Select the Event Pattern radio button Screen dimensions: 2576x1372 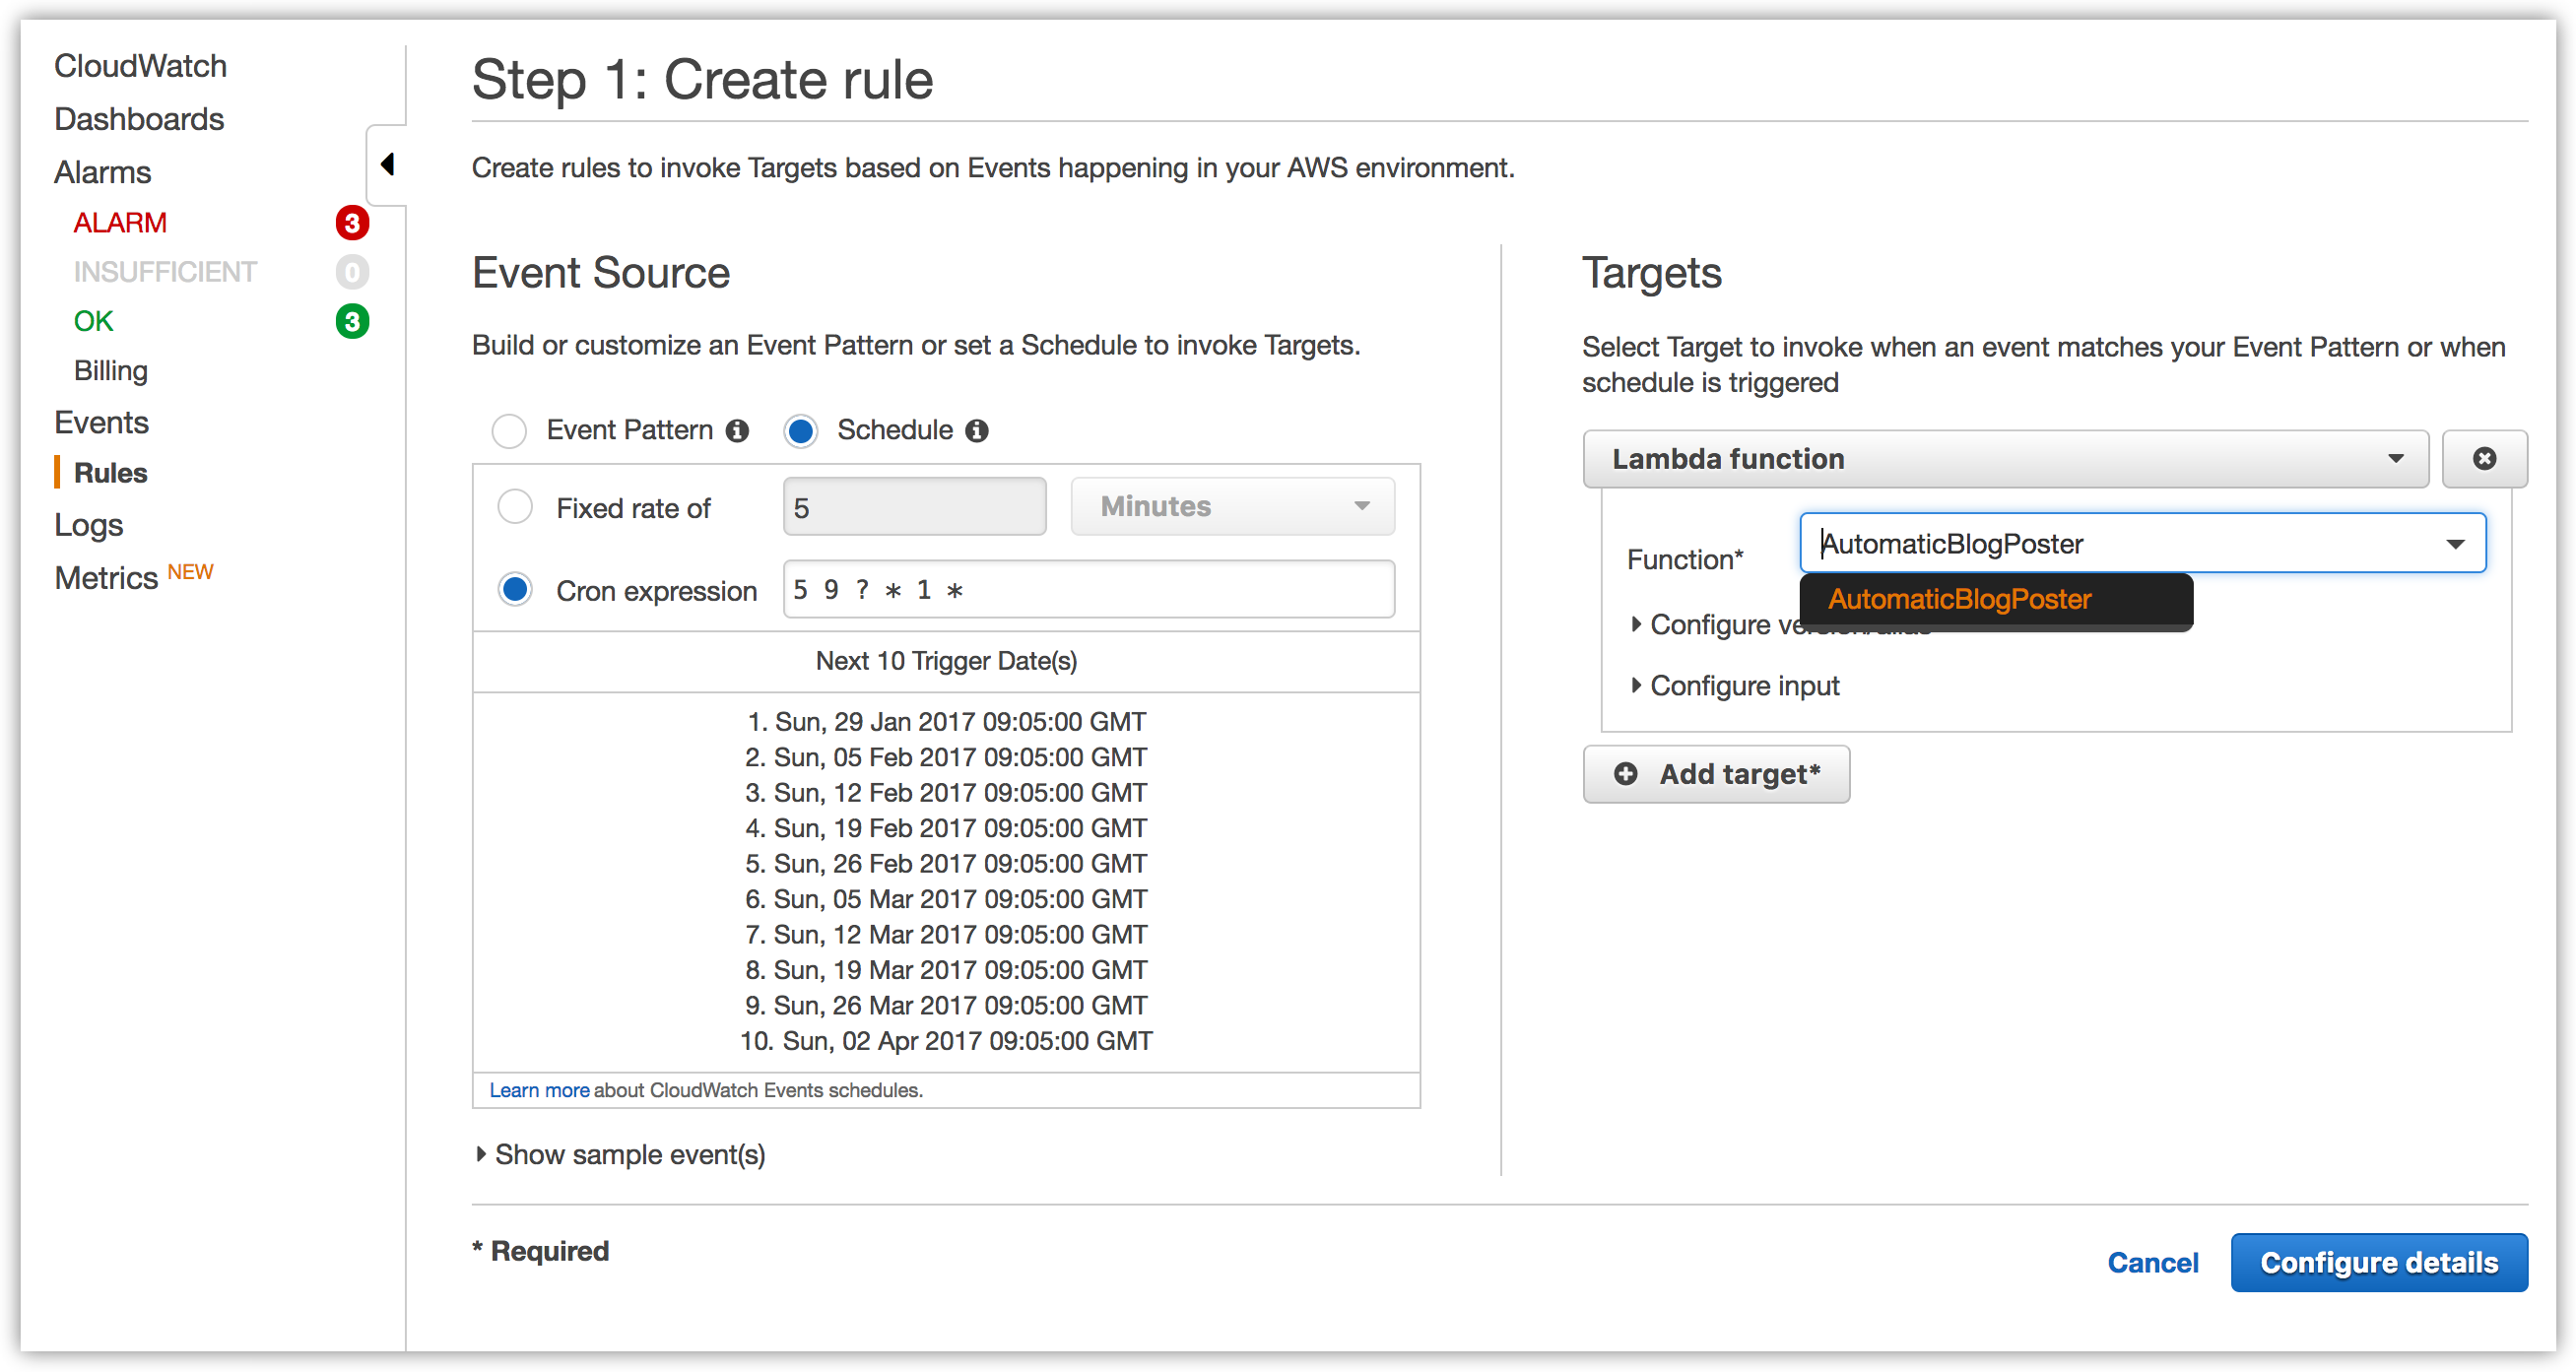click(509, 431)
